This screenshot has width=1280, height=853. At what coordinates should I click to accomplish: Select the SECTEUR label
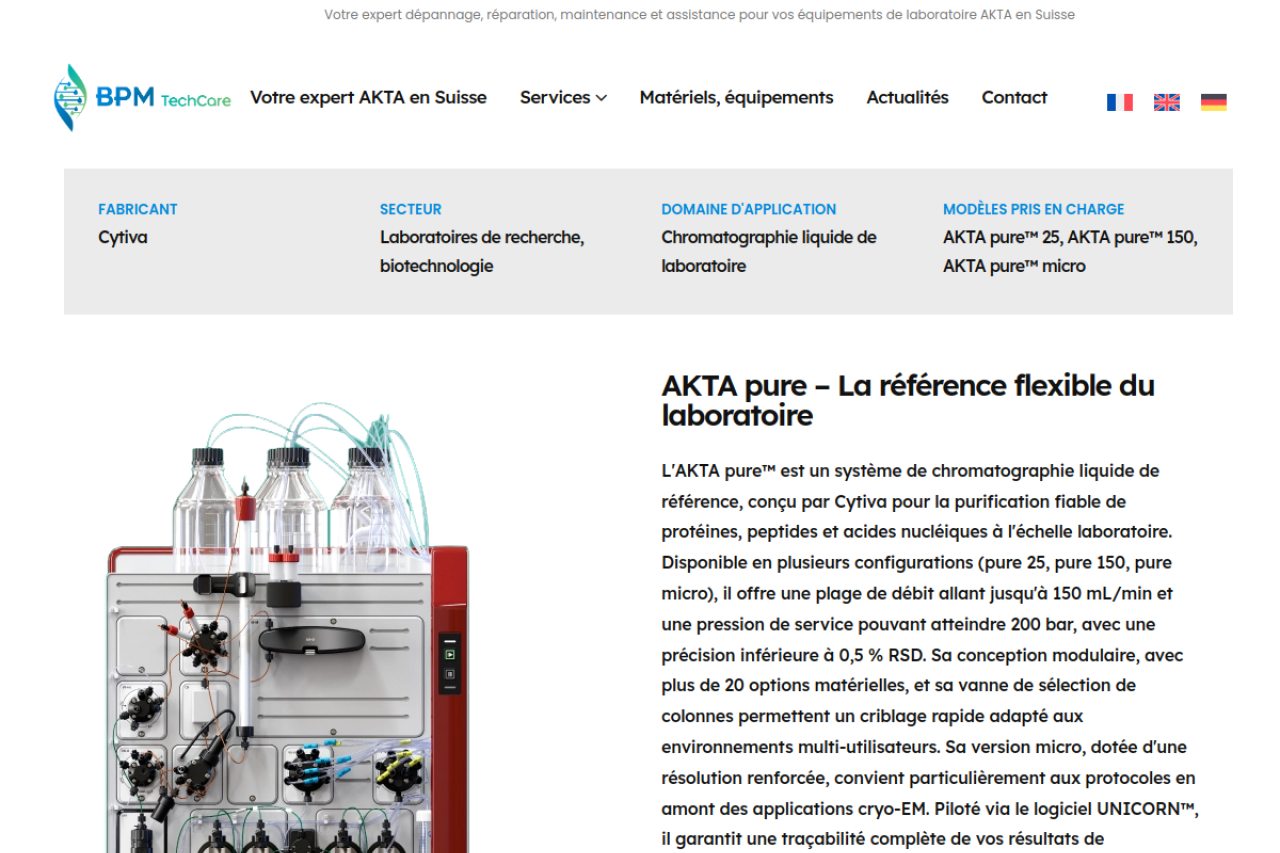click(411, 209)
